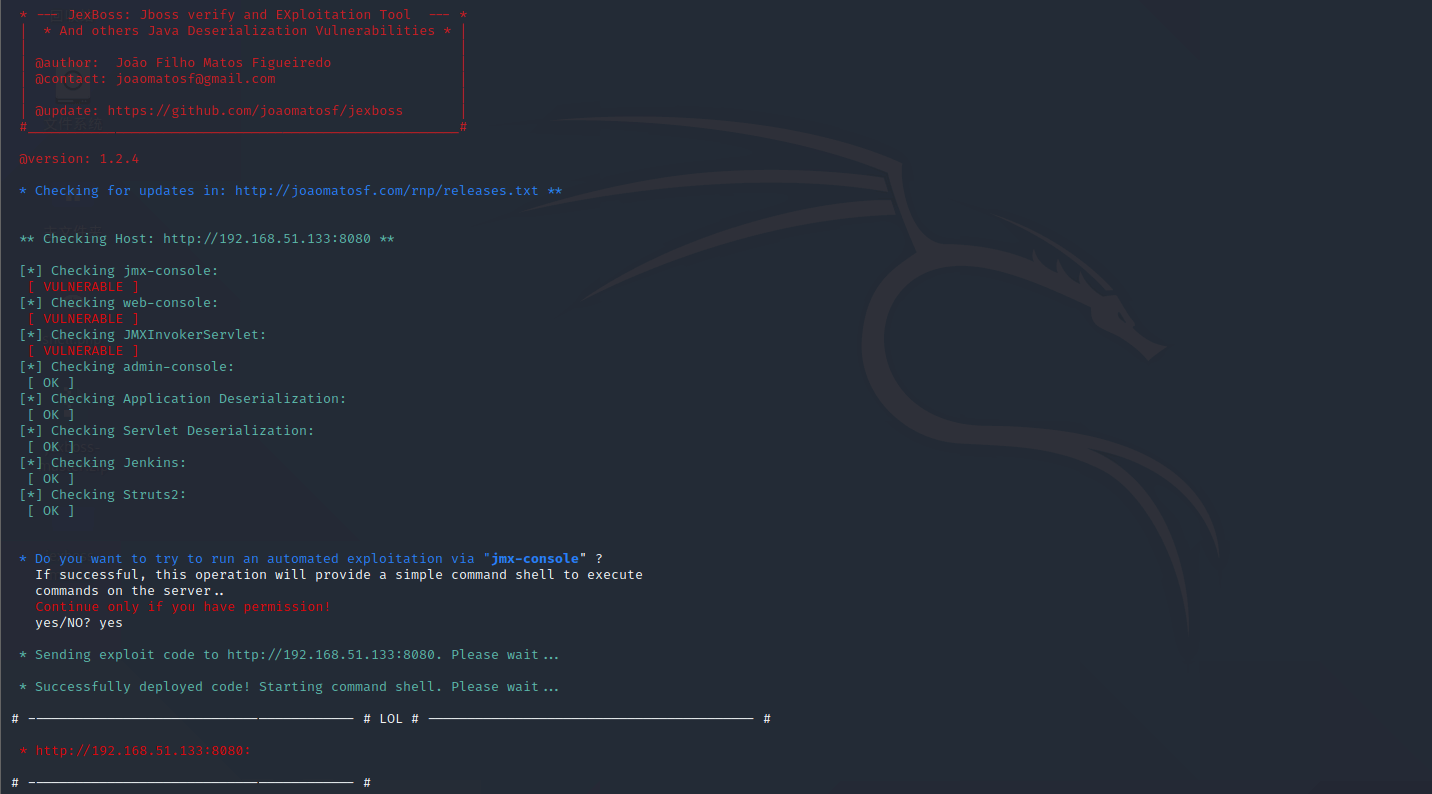
Task: Select the VULNERABLE result under web-console check
Action: click(83, 319)
